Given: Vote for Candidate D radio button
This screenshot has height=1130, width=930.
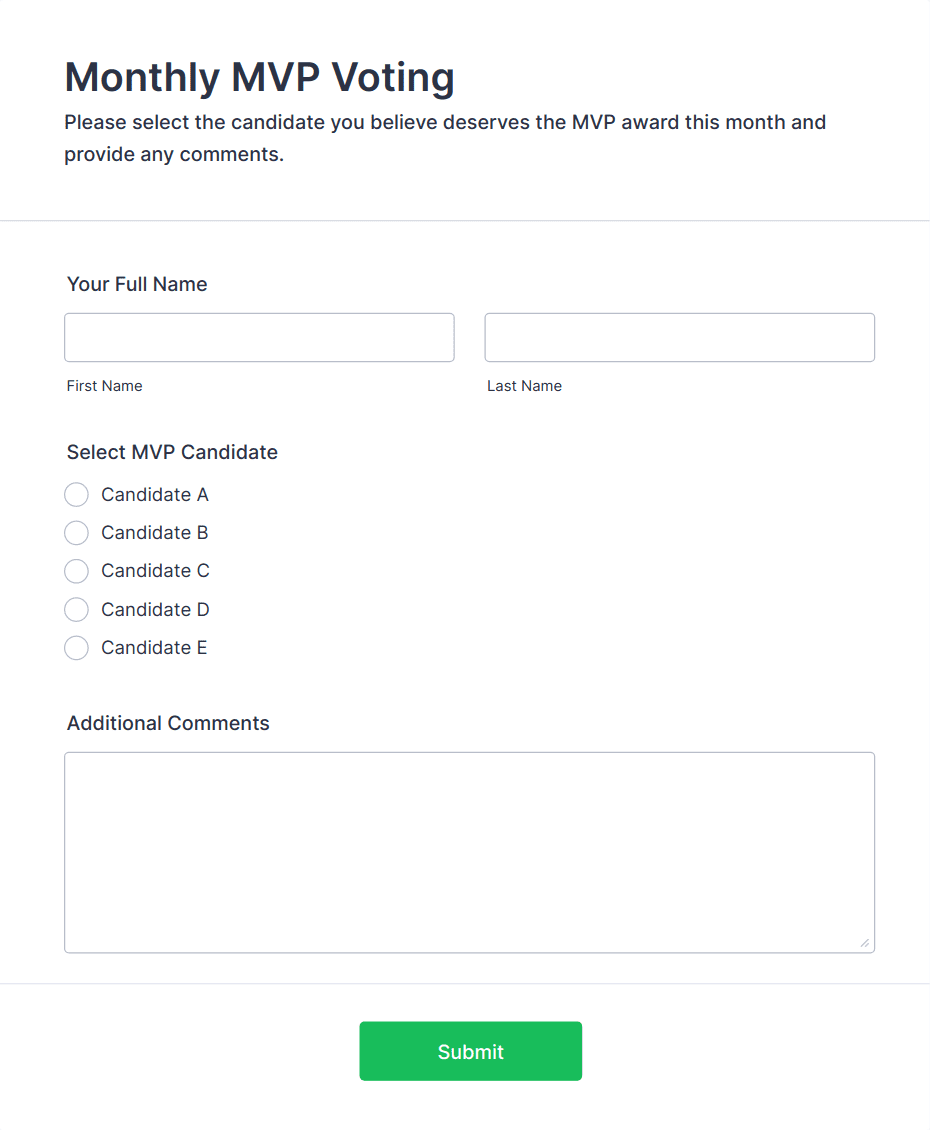Looking at the screenshot, I should [77, 610].
